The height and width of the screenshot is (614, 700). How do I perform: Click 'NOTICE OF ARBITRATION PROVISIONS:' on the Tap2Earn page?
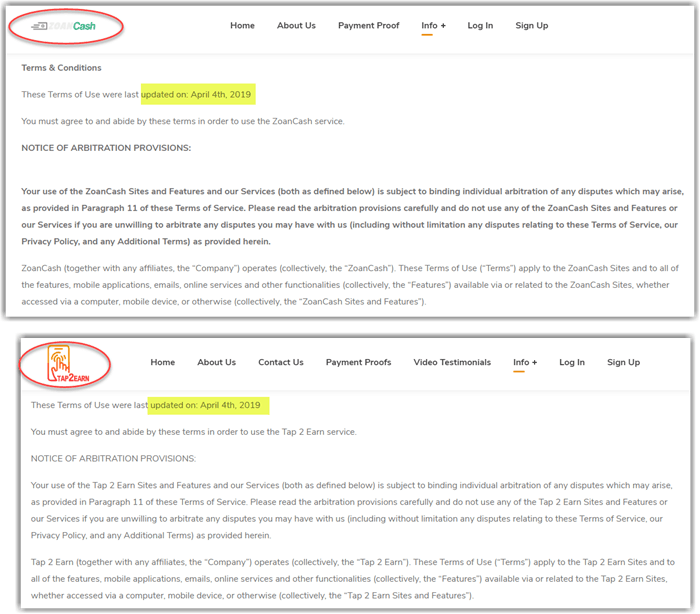point(113,459)
